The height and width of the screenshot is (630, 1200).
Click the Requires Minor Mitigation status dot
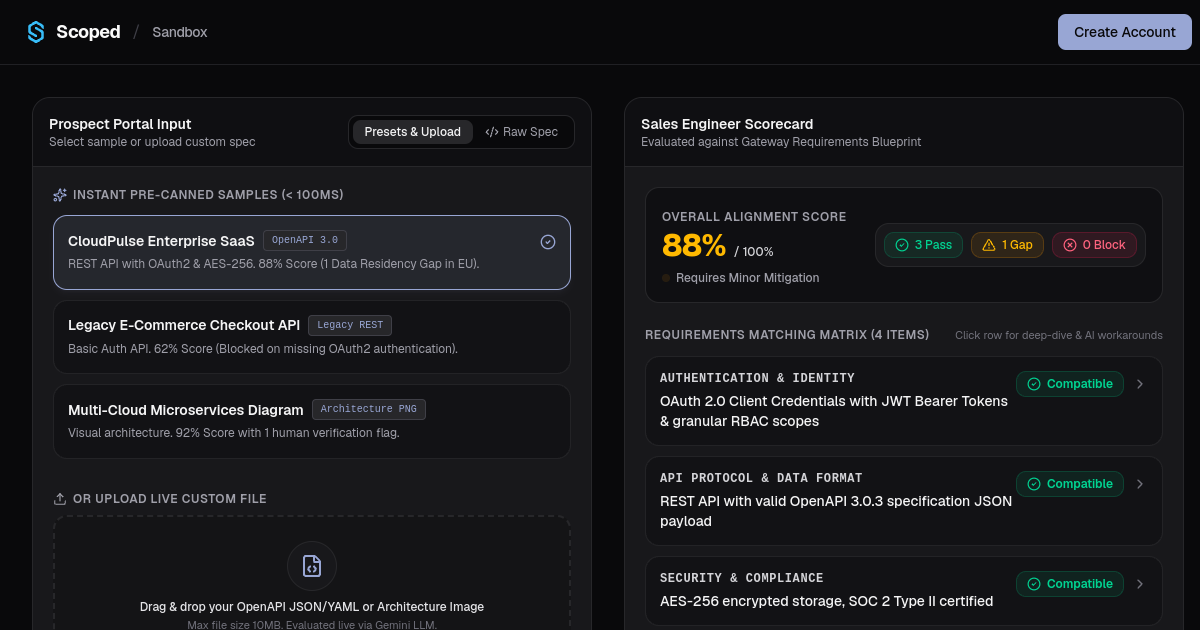(x=666, y=278)
